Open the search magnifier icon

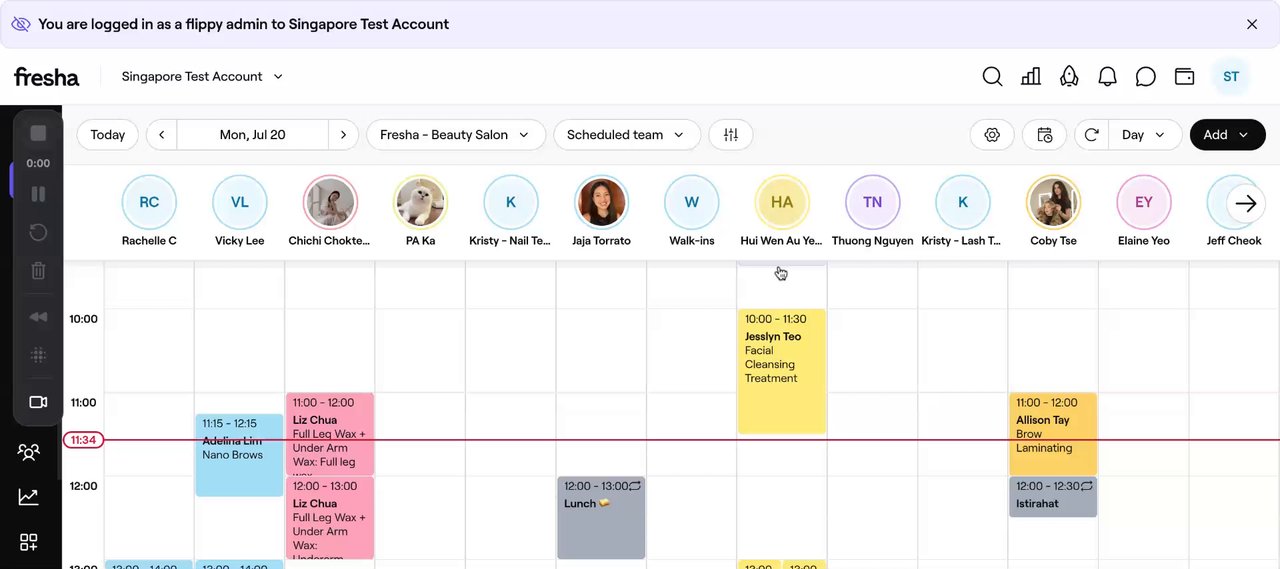pos(992,77)
